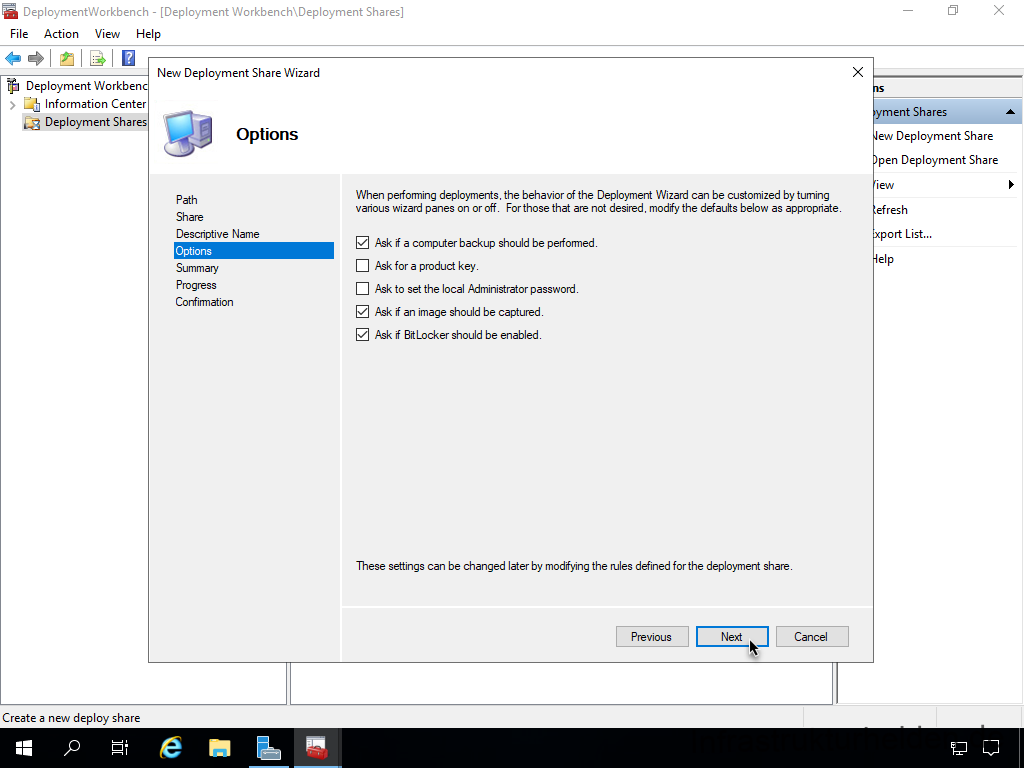Click Help in the Actions pane
The width and height of the screenshot is (1024, 768).
[x=882, y=259]
